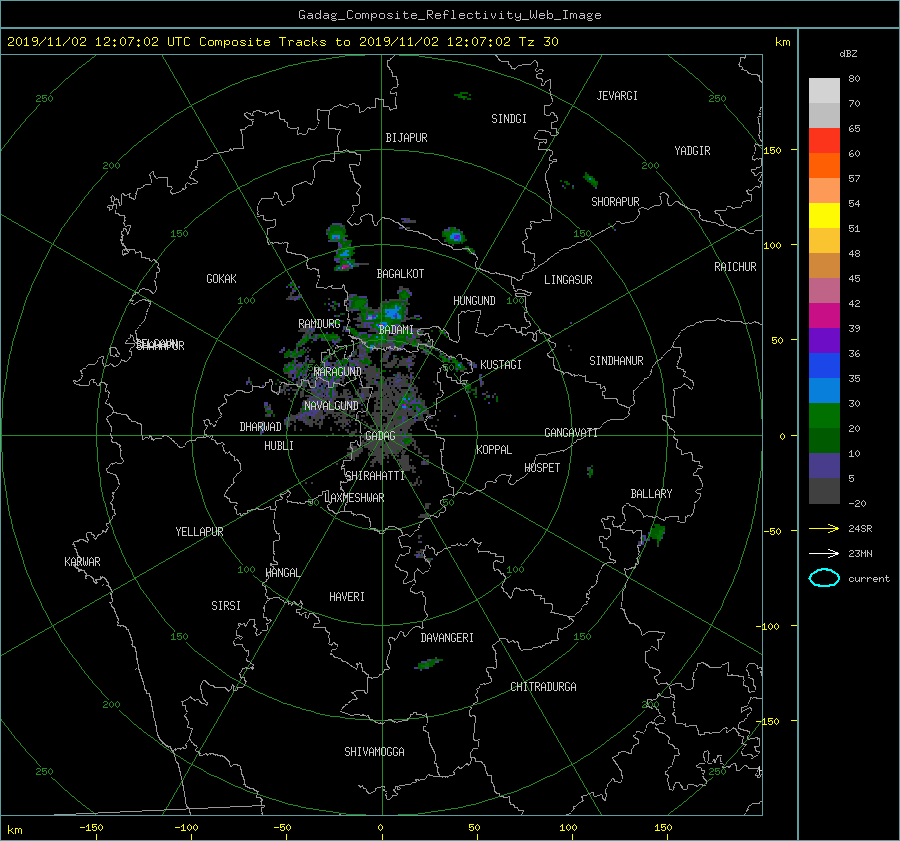This screenshot has width=900, height=841.
Task: Click the SHIRAHATTI label
Action: (x=375, y=476)
